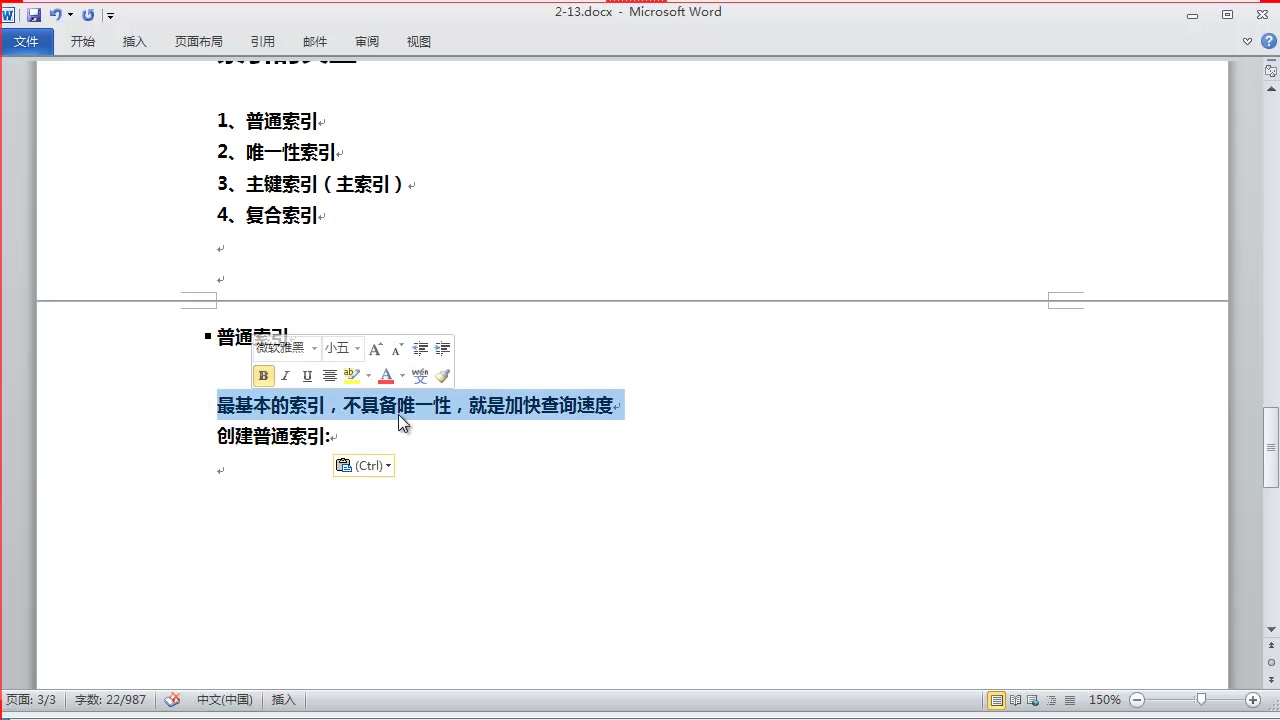Viewport: 1280px width, 720px height.
Task: Click the Word application icon
Action: tap(9, 15)
